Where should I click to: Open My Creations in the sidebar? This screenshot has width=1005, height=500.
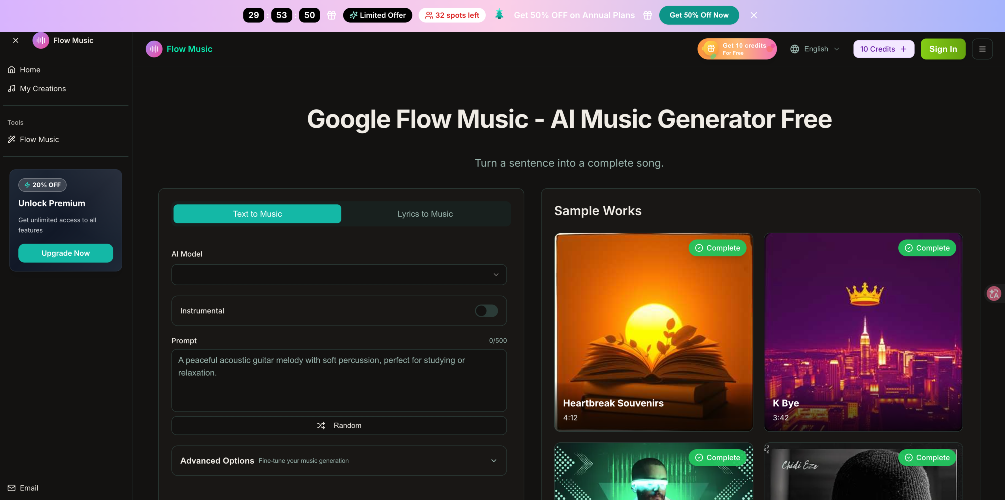(x=65, y=88)
